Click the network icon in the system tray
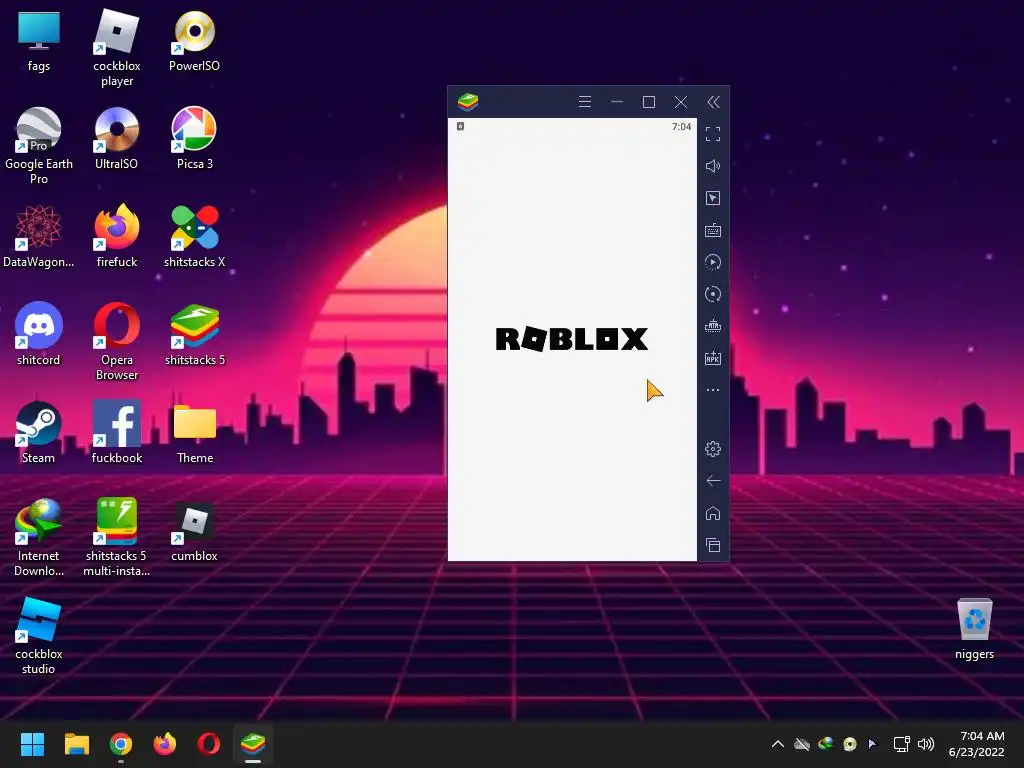Screen dimensions: 1024x768 tap(902, 744)
